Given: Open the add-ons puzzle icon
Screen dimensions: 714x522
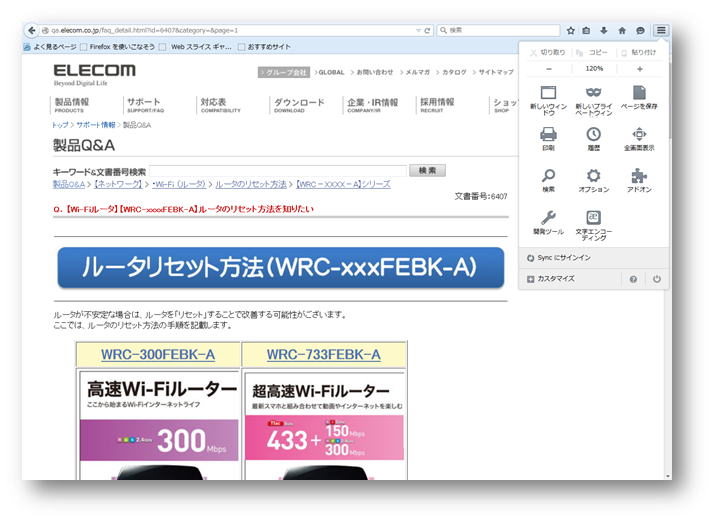Looking at the screenshot, I should tap(639, 180).
